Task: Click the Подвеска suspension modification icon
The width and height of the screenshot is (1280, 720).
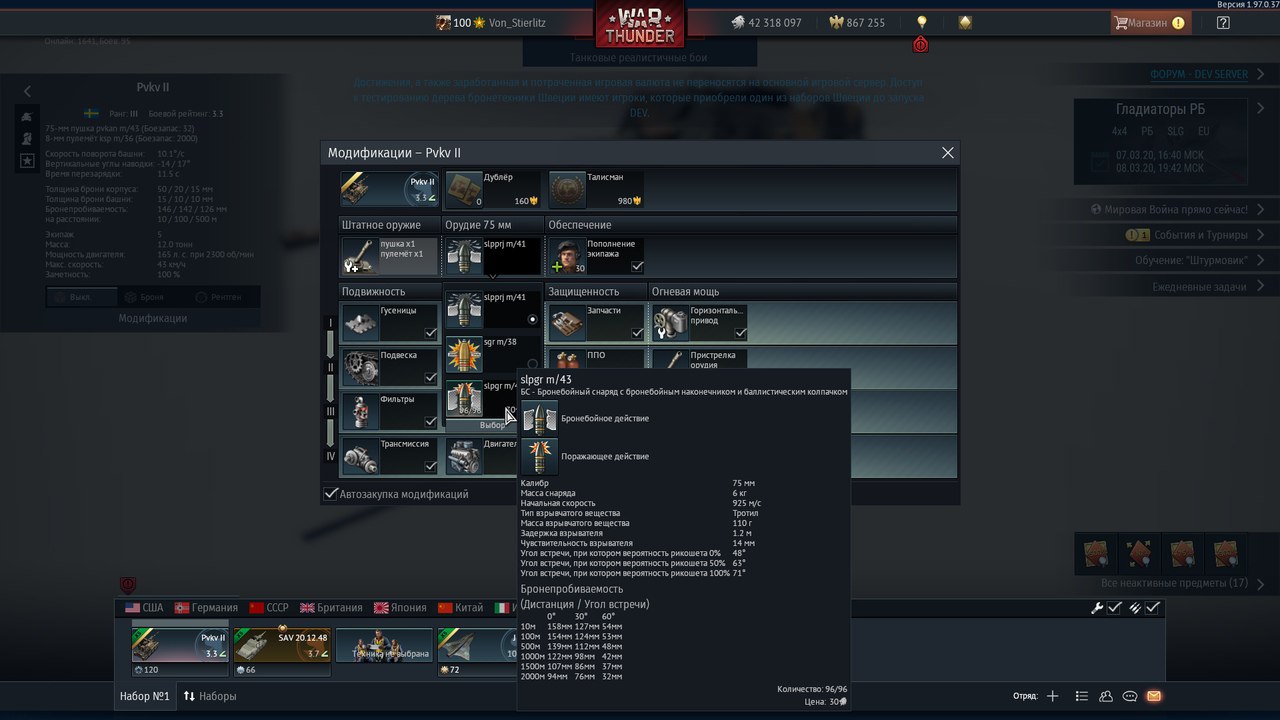Action: click(x=359, y=367)
